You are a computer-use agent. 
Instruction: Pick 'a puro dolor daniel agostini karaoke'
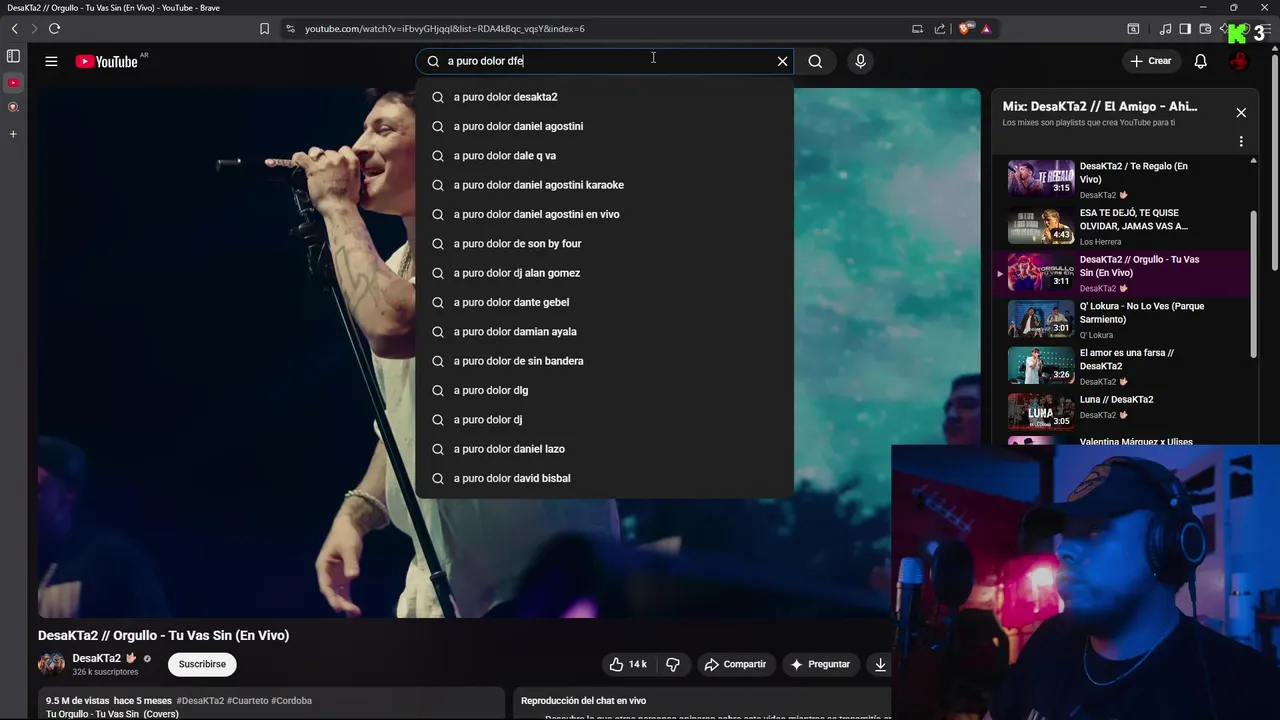tap(604, 185)
